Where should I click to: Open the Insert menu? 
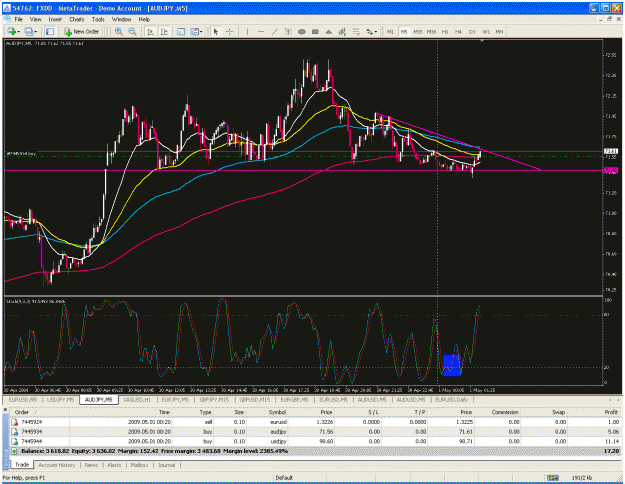(55, 19)
